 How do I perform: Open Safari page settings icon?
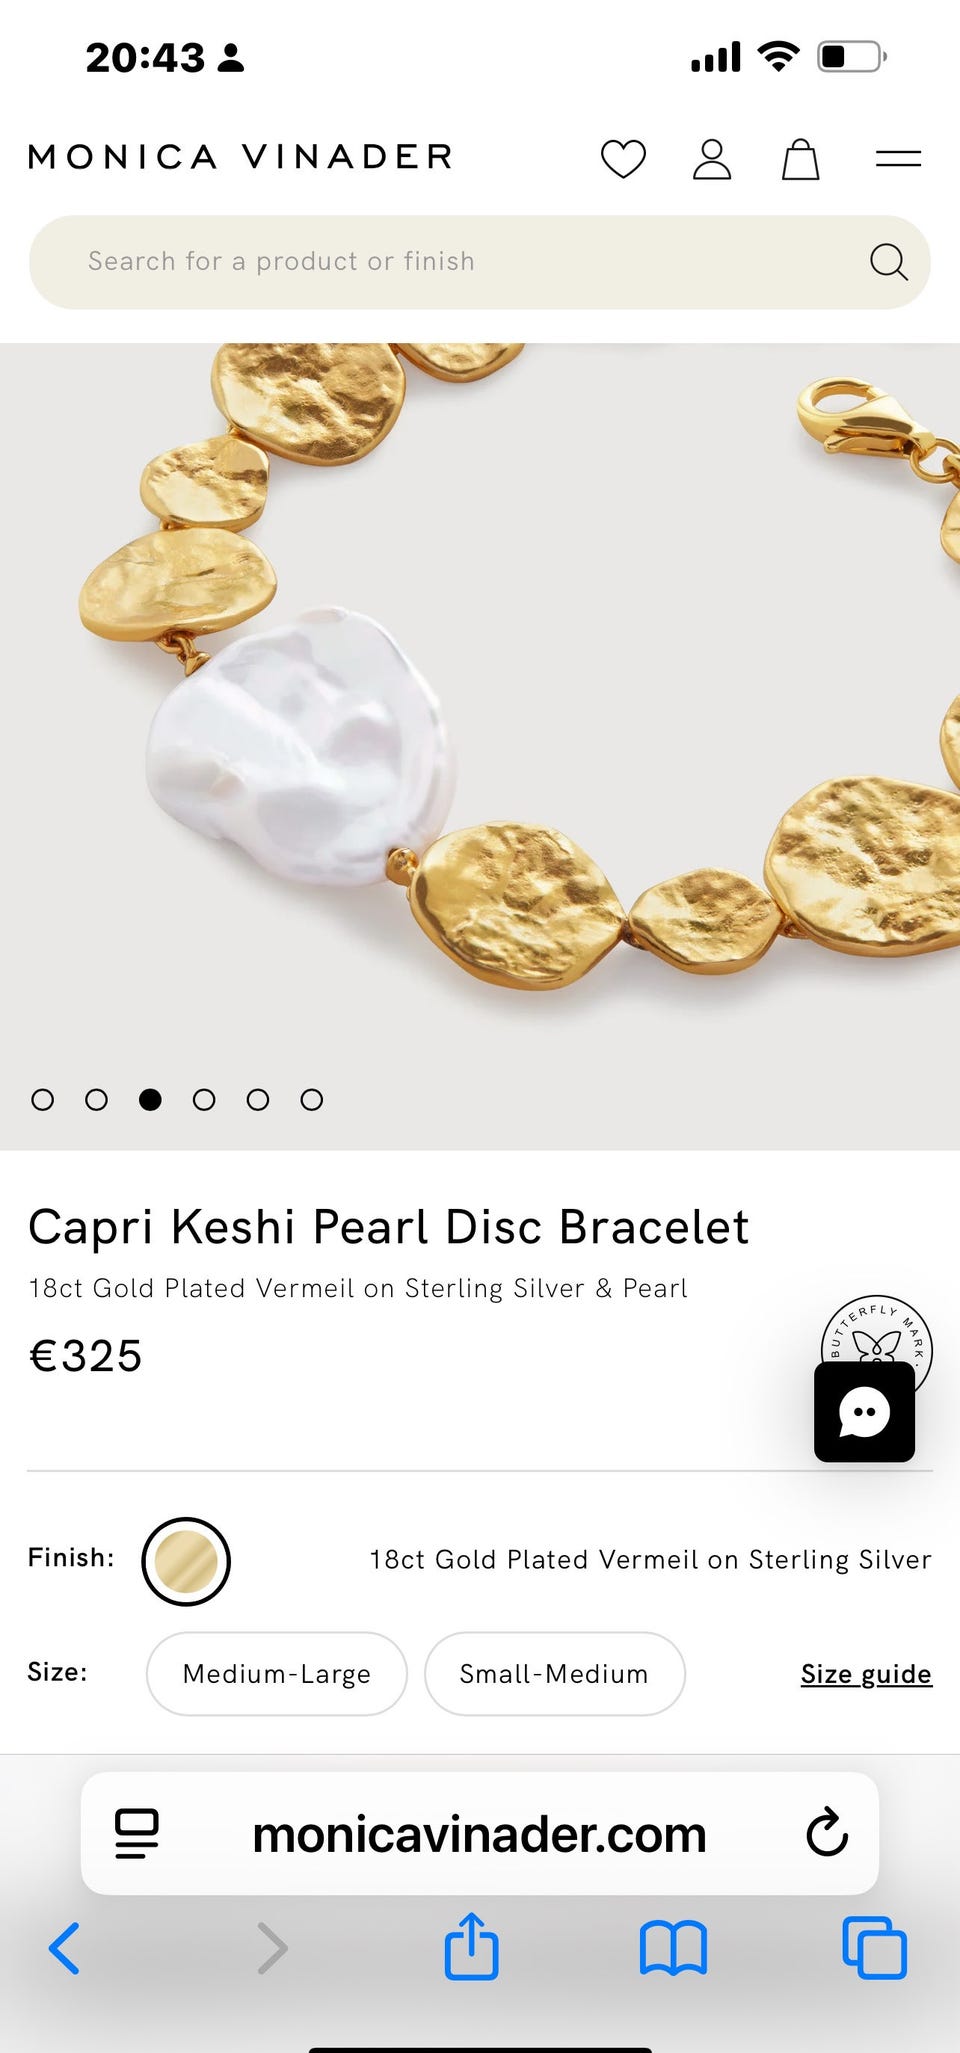[x=137, y=1834]
